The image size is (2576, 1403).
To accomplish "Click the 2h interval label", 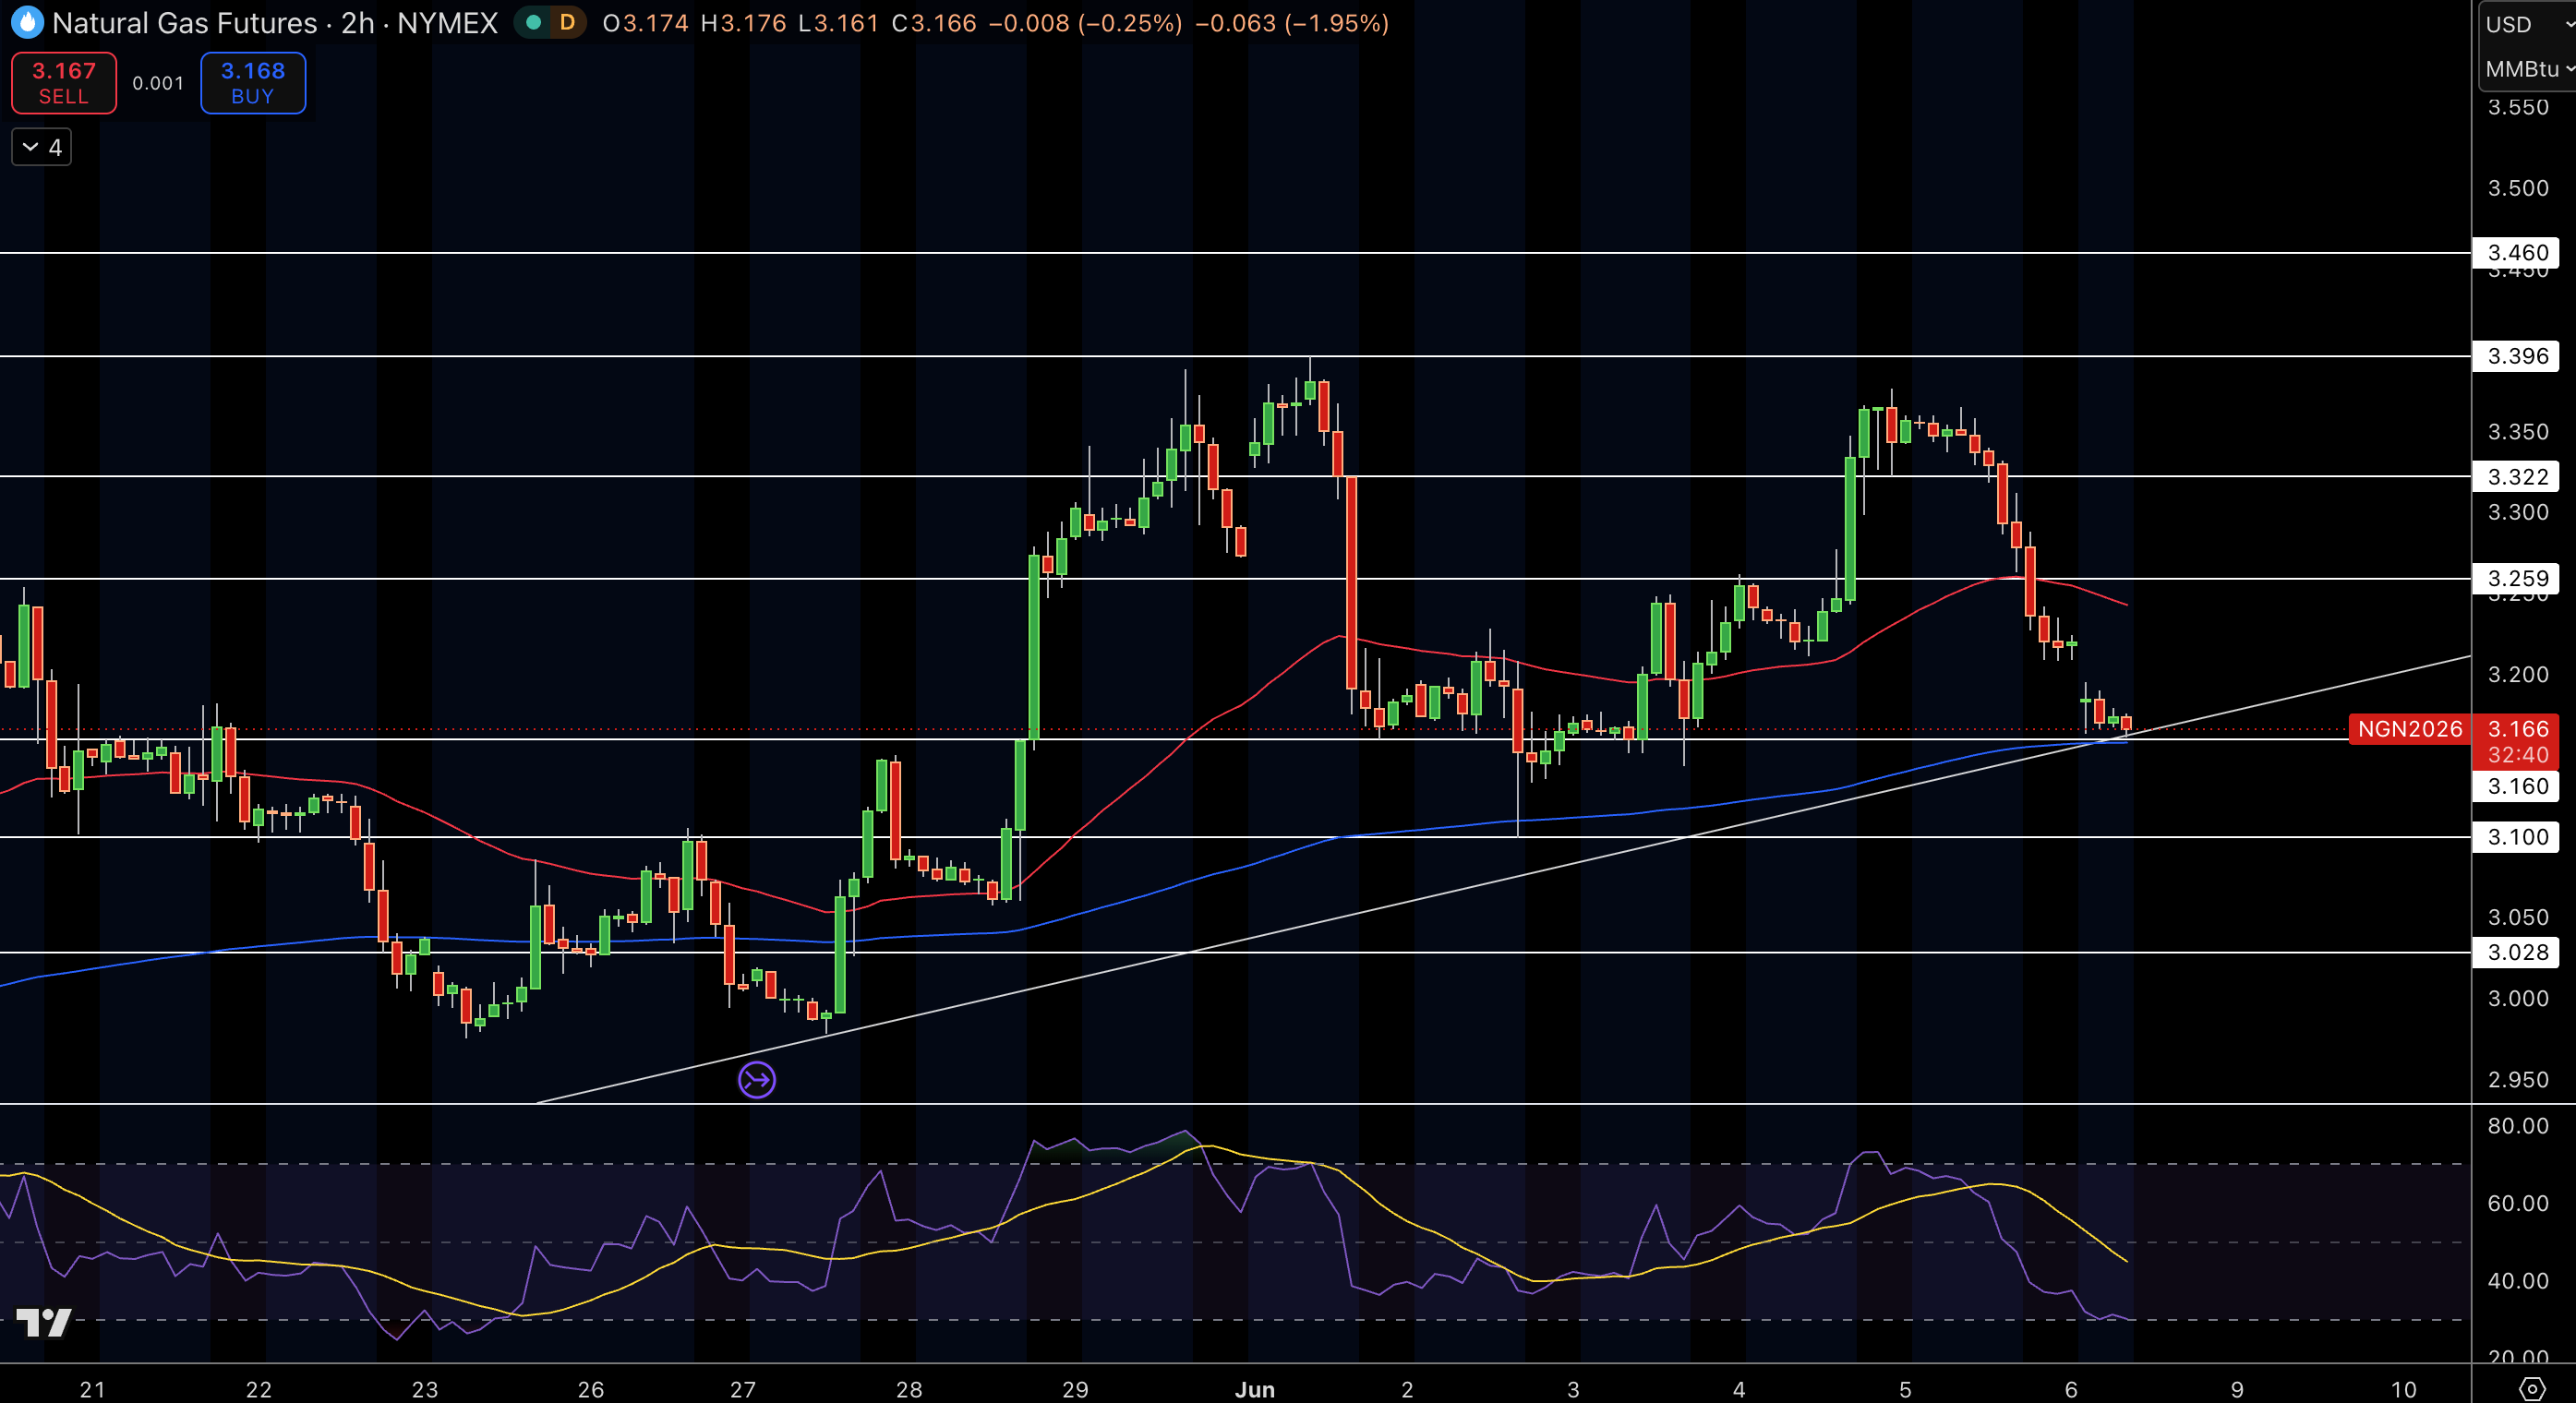I will (357, 22).
